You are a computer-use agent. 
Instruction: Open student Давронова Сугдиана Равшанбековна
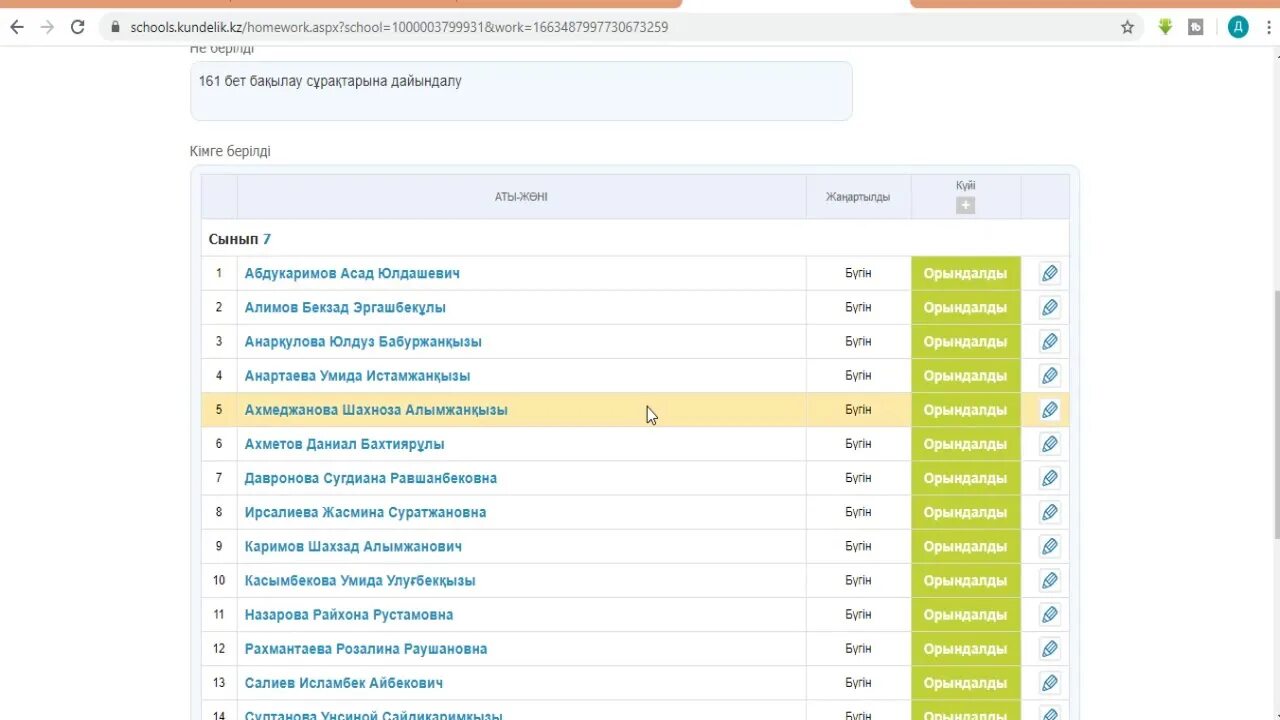[x=371, y=478]
